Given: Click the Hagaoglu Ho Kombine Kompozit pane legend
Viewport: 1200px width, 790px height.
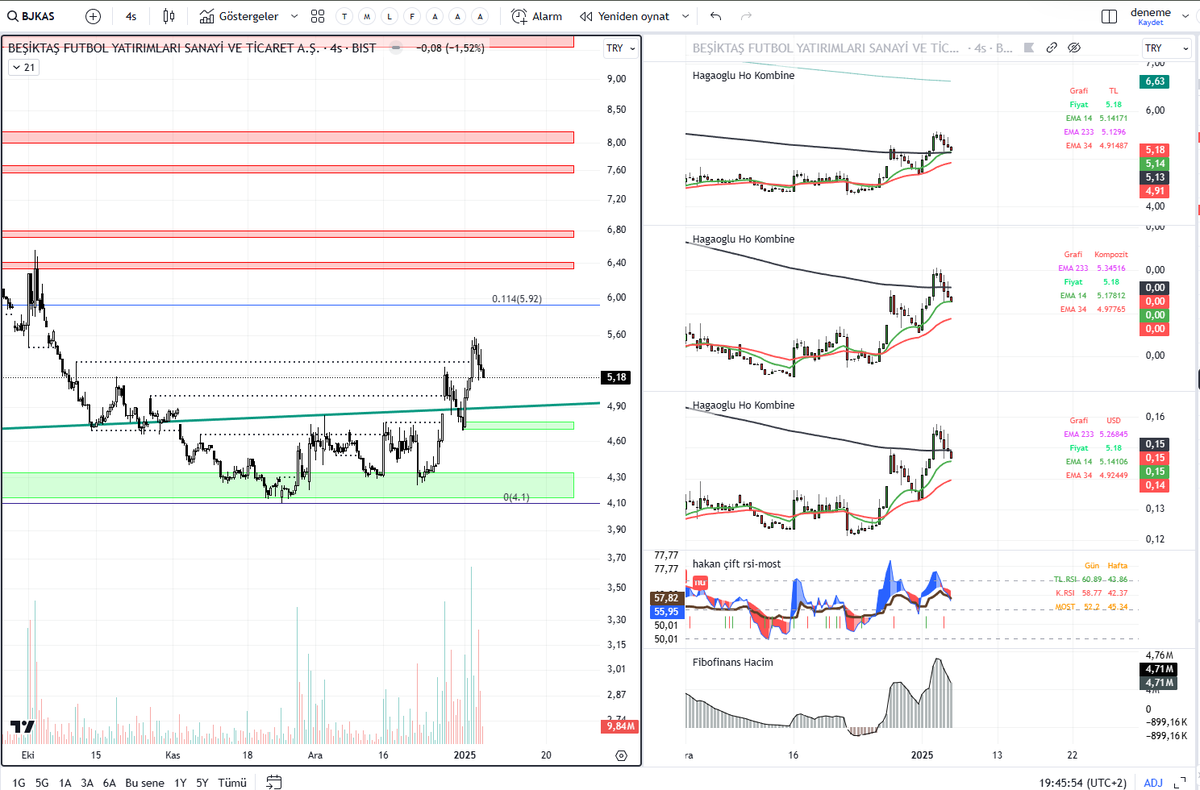Looking at the screenshot, I should pyautogui.click(x=743, y=239).
